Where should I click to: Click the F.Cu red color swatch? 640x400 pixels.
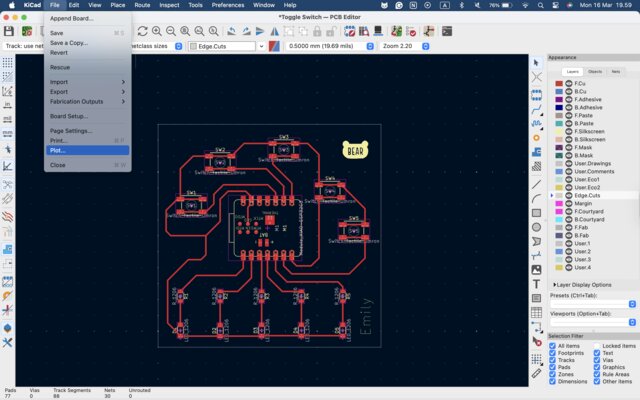(559, 83)
